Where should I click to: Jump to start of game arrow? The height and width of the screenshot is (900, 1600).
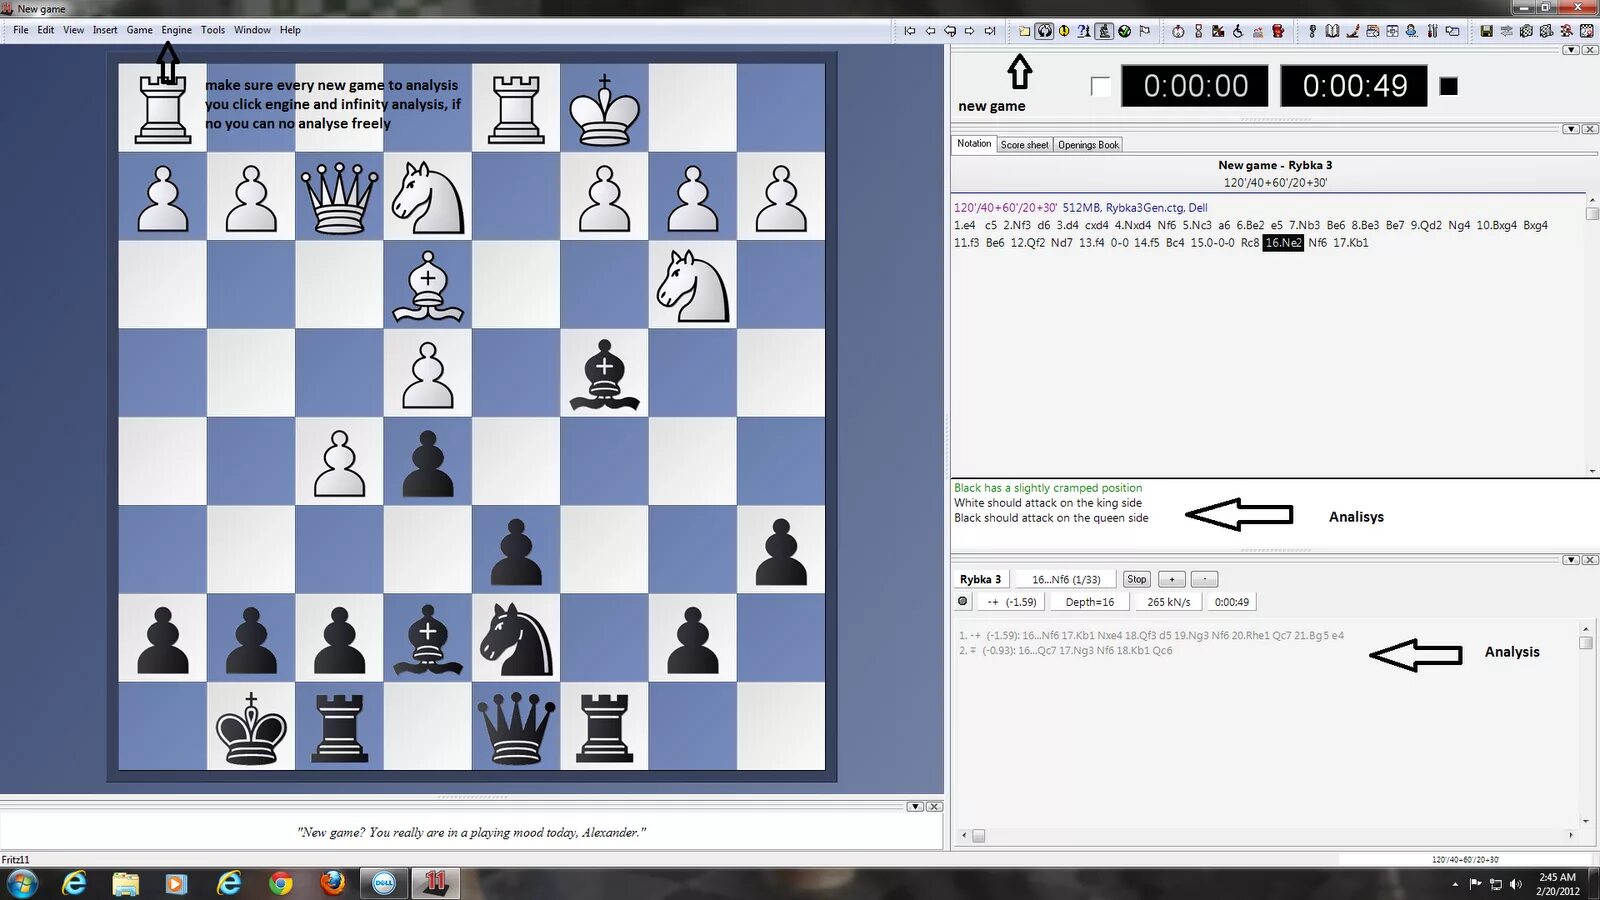pos(910,31)
